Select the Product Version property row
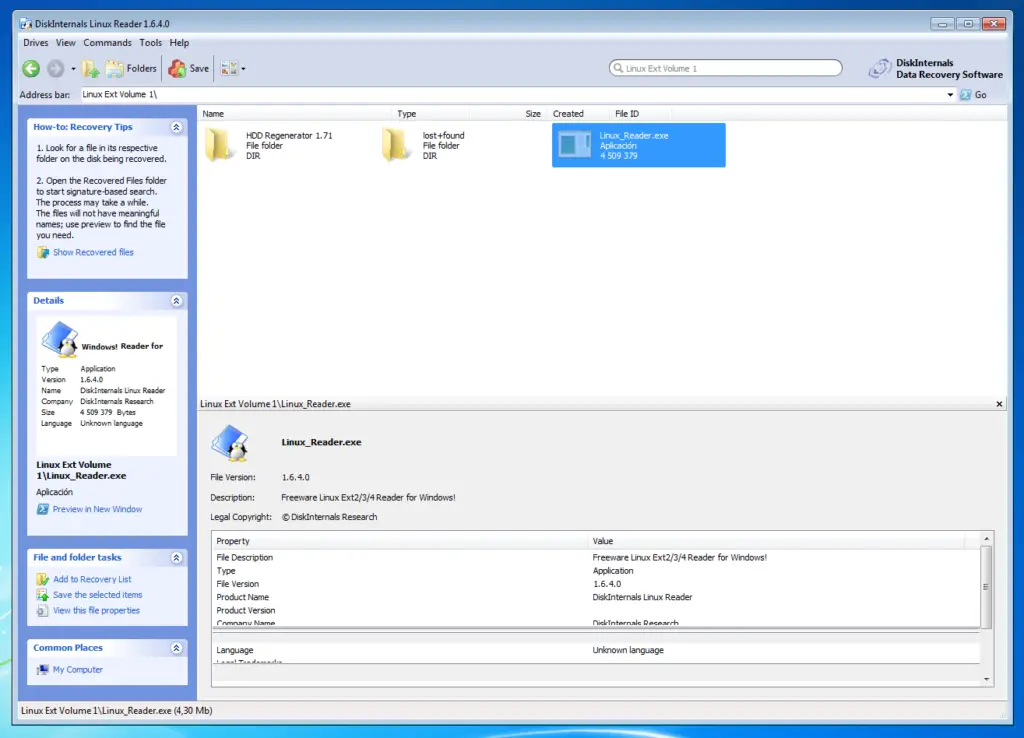Image resolution: width=1024 pixels, height=738 pixels. coord(597,610)
